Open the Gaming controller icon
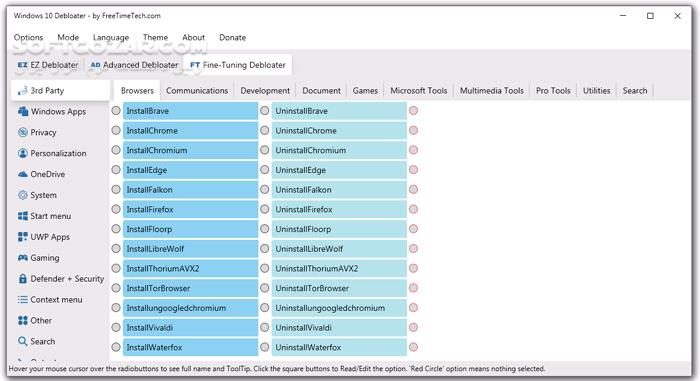This screenshot has width=700, height=381. click(23, 258)
